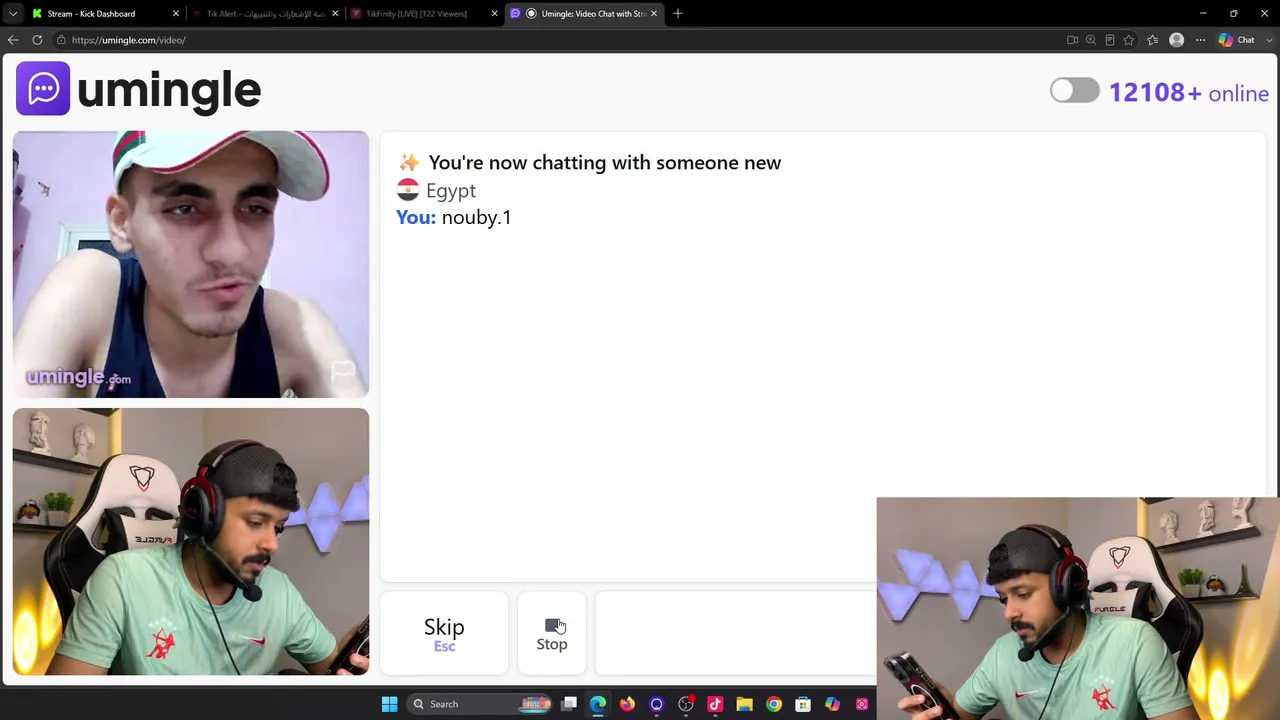Viewport: 1280px width, 720px height.
Task: Click your own webcam preview in Umingle
Action: [x=191, y=541]
